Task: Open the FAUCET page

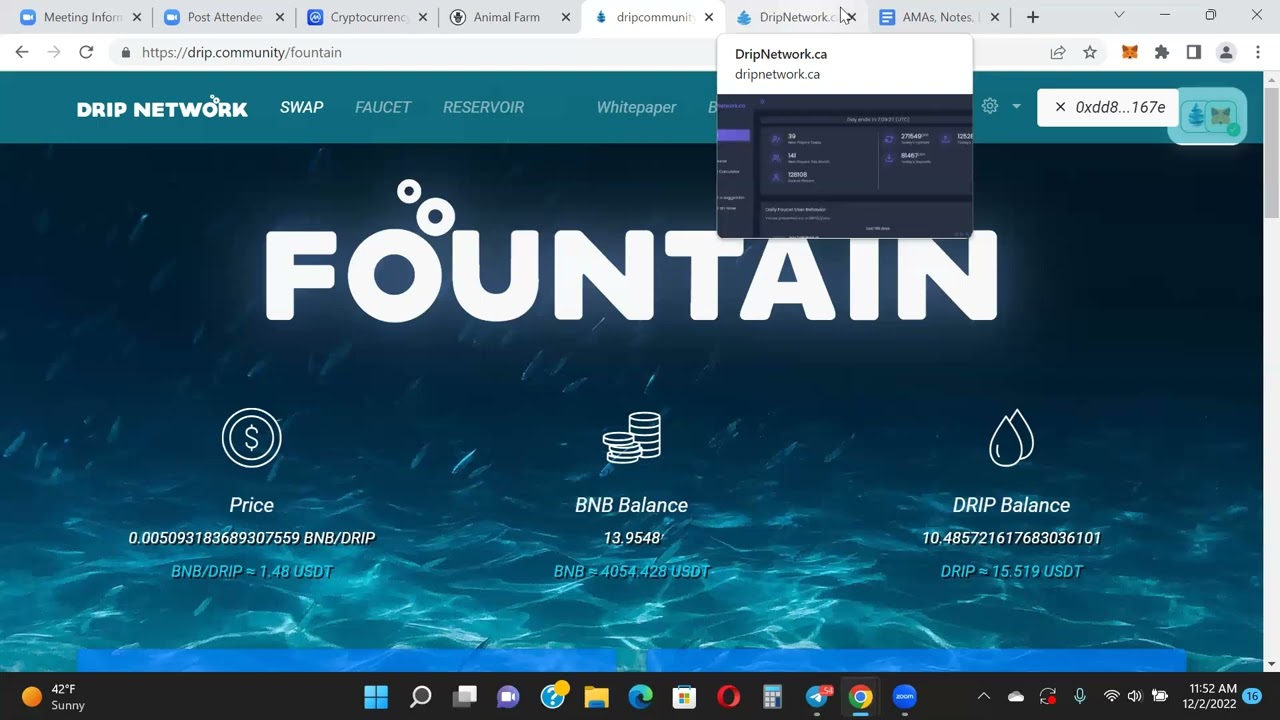Action: (x=383, y=107)
